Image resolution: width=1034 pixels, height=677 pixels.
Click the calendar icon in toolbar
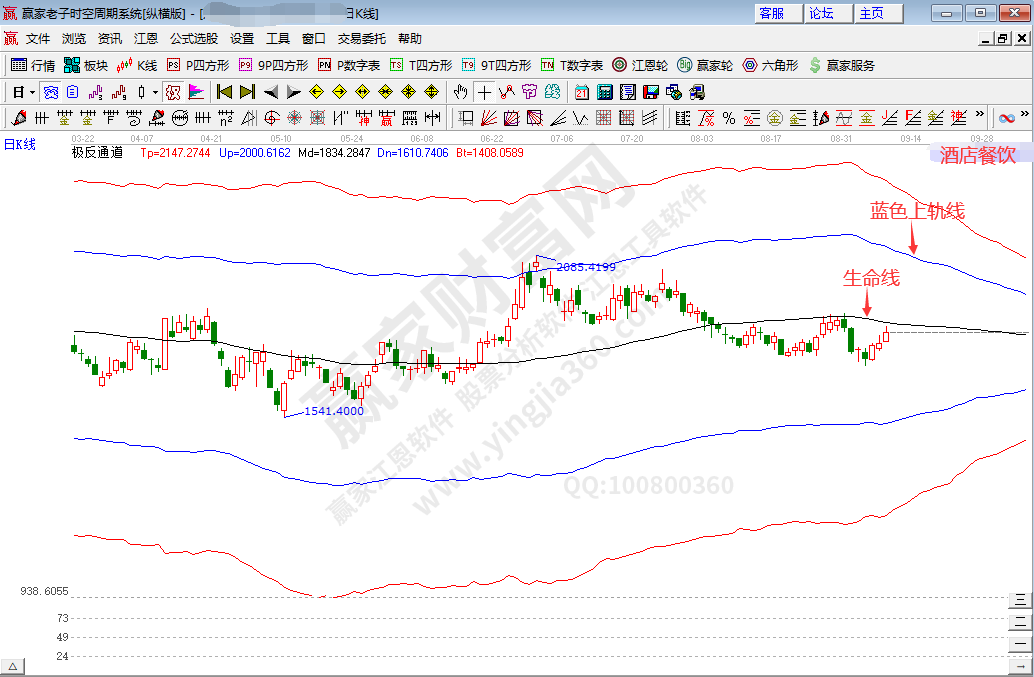click(x=582, y=92)
